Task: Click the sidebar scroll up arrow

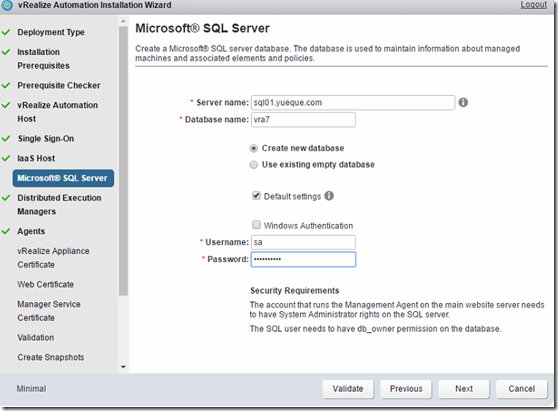Action: (123, 21)
